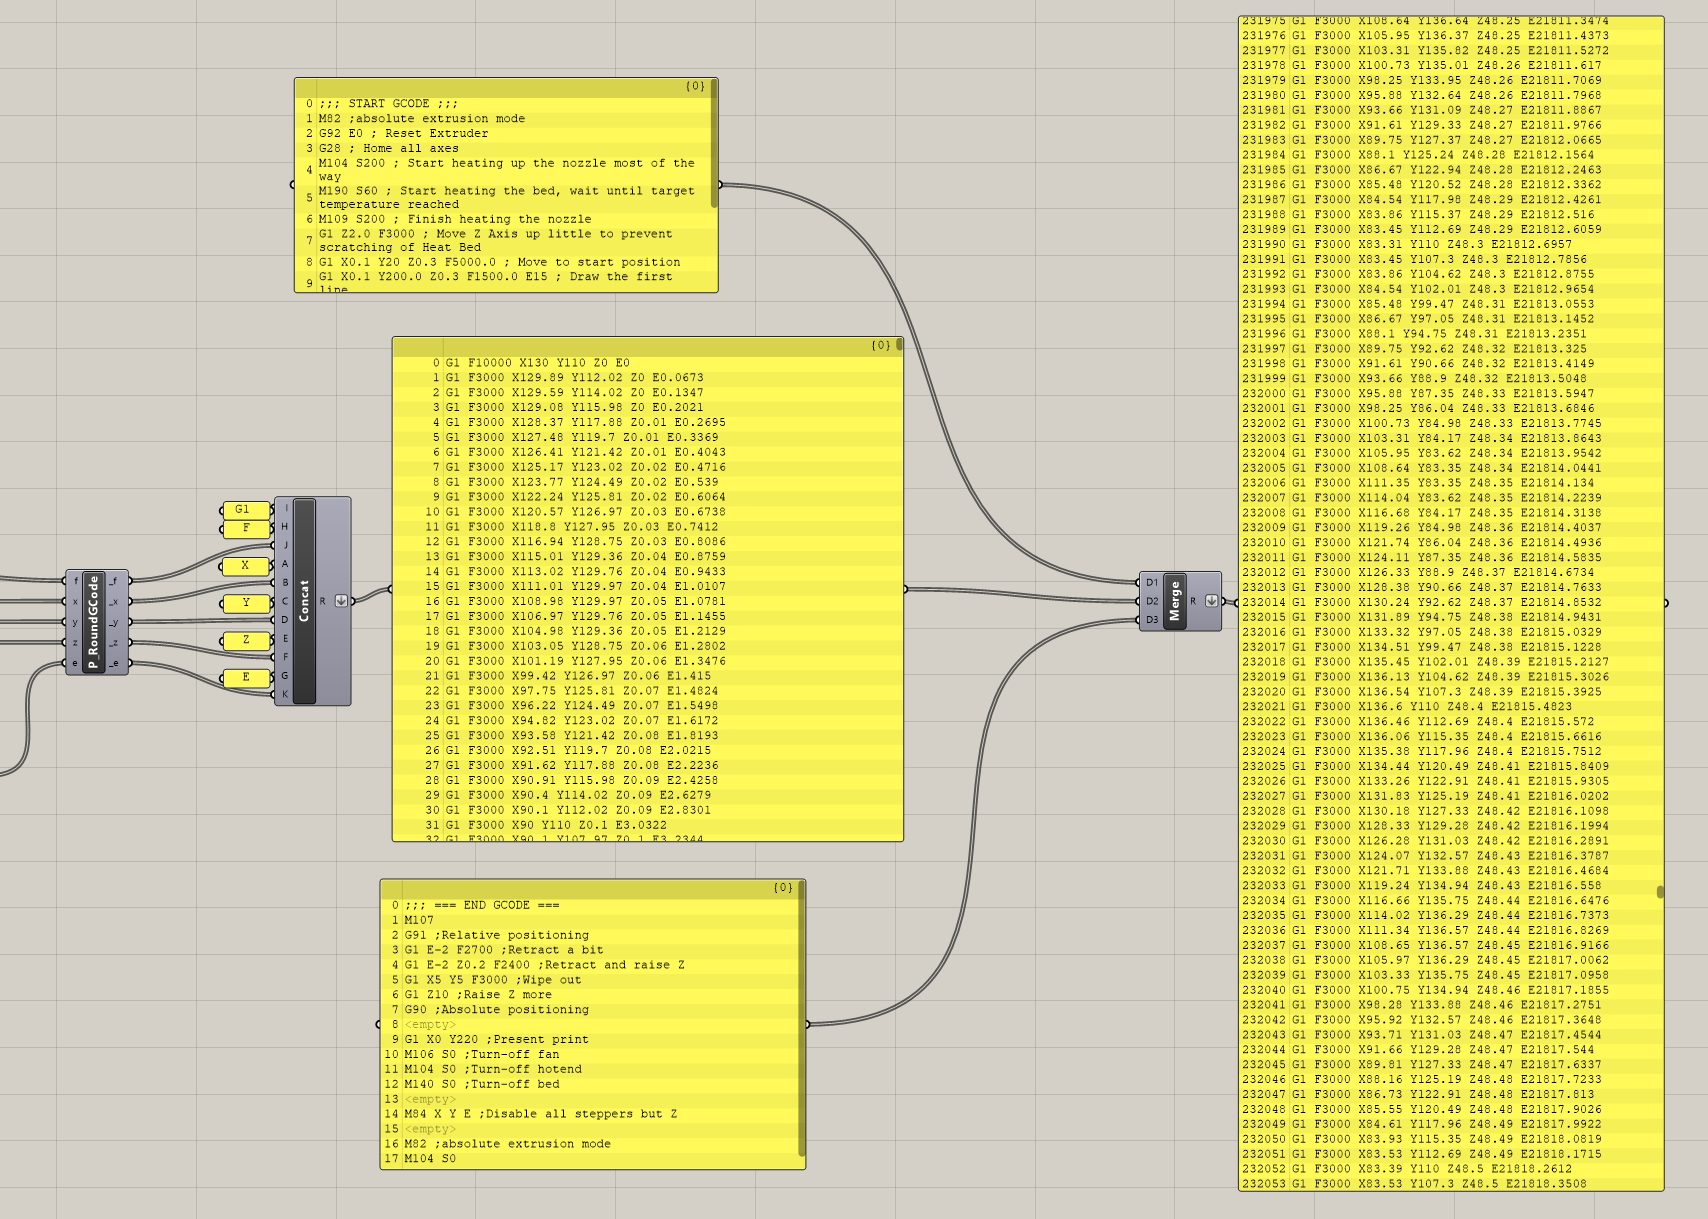Click the 'M109 S200 ; Finish heating the nozzle' row
Screen dimensions: 1708x1219
click(x=505, y=219)
